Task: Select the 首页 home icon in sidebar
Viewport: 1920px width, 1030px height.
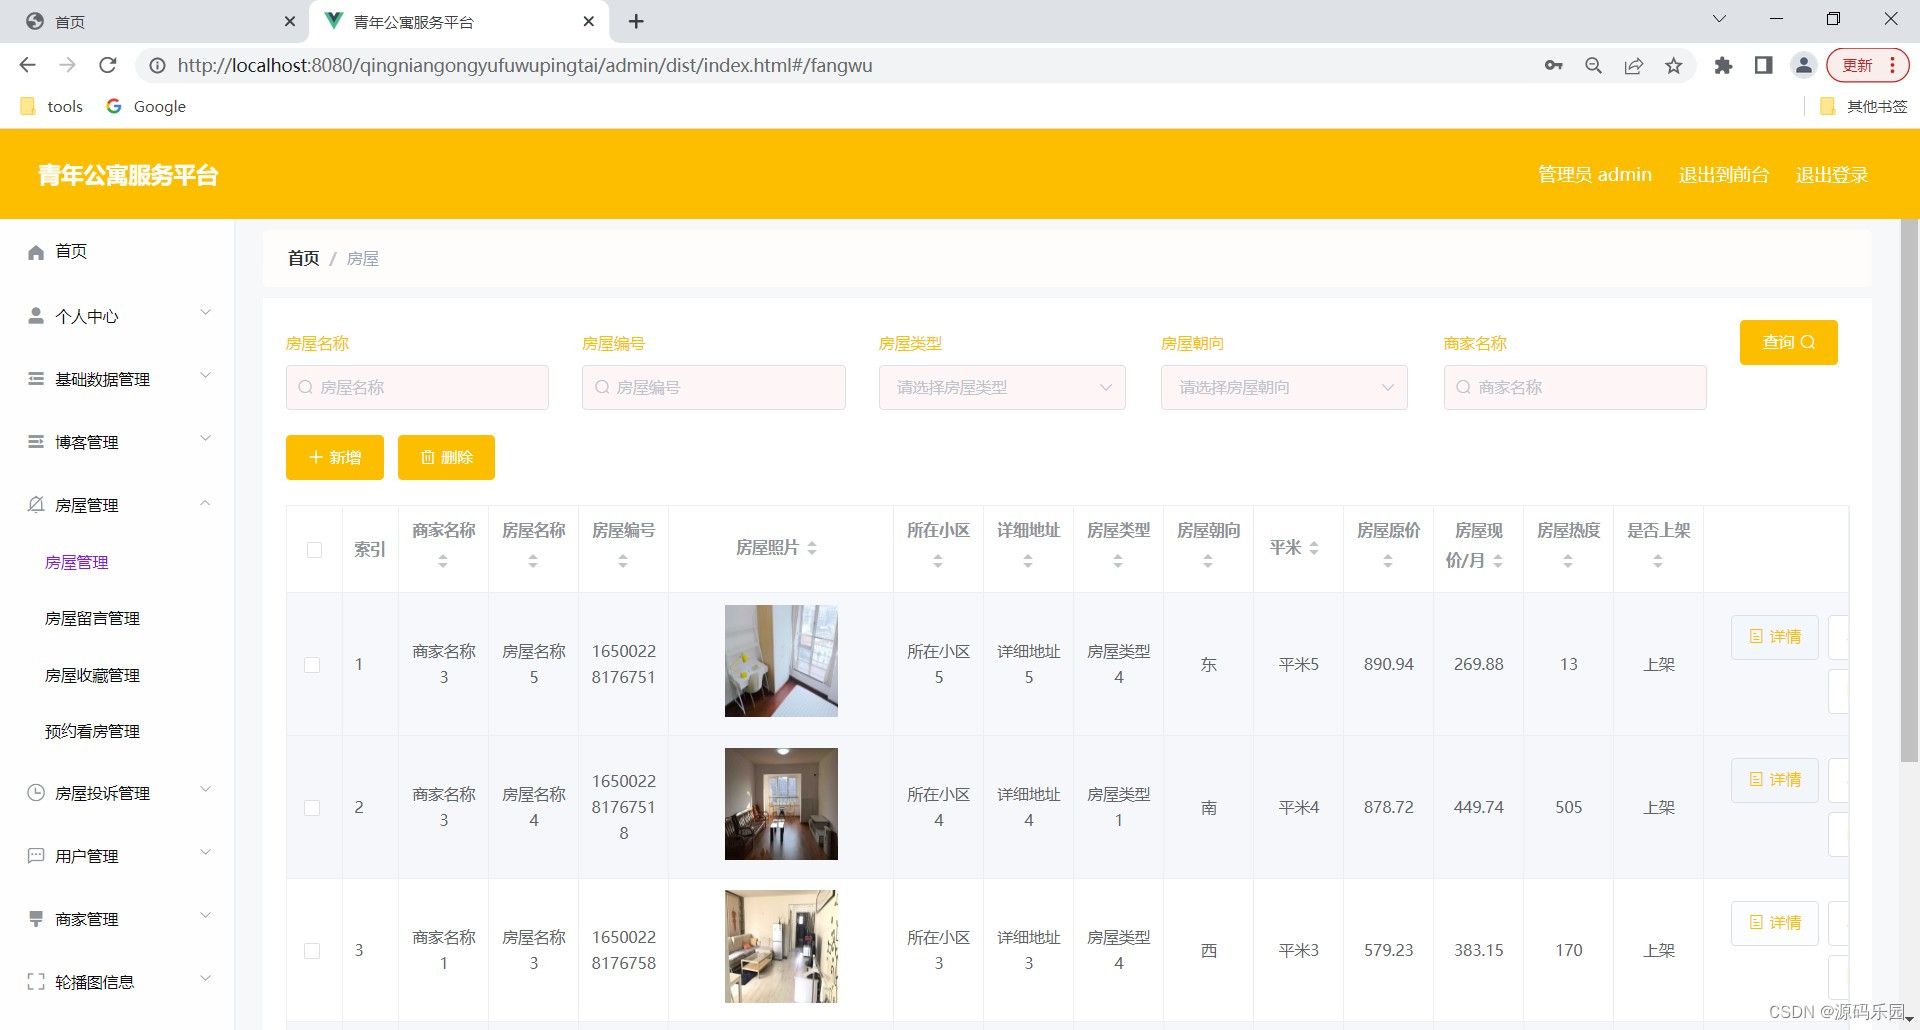Action: [x=36, y=252]
